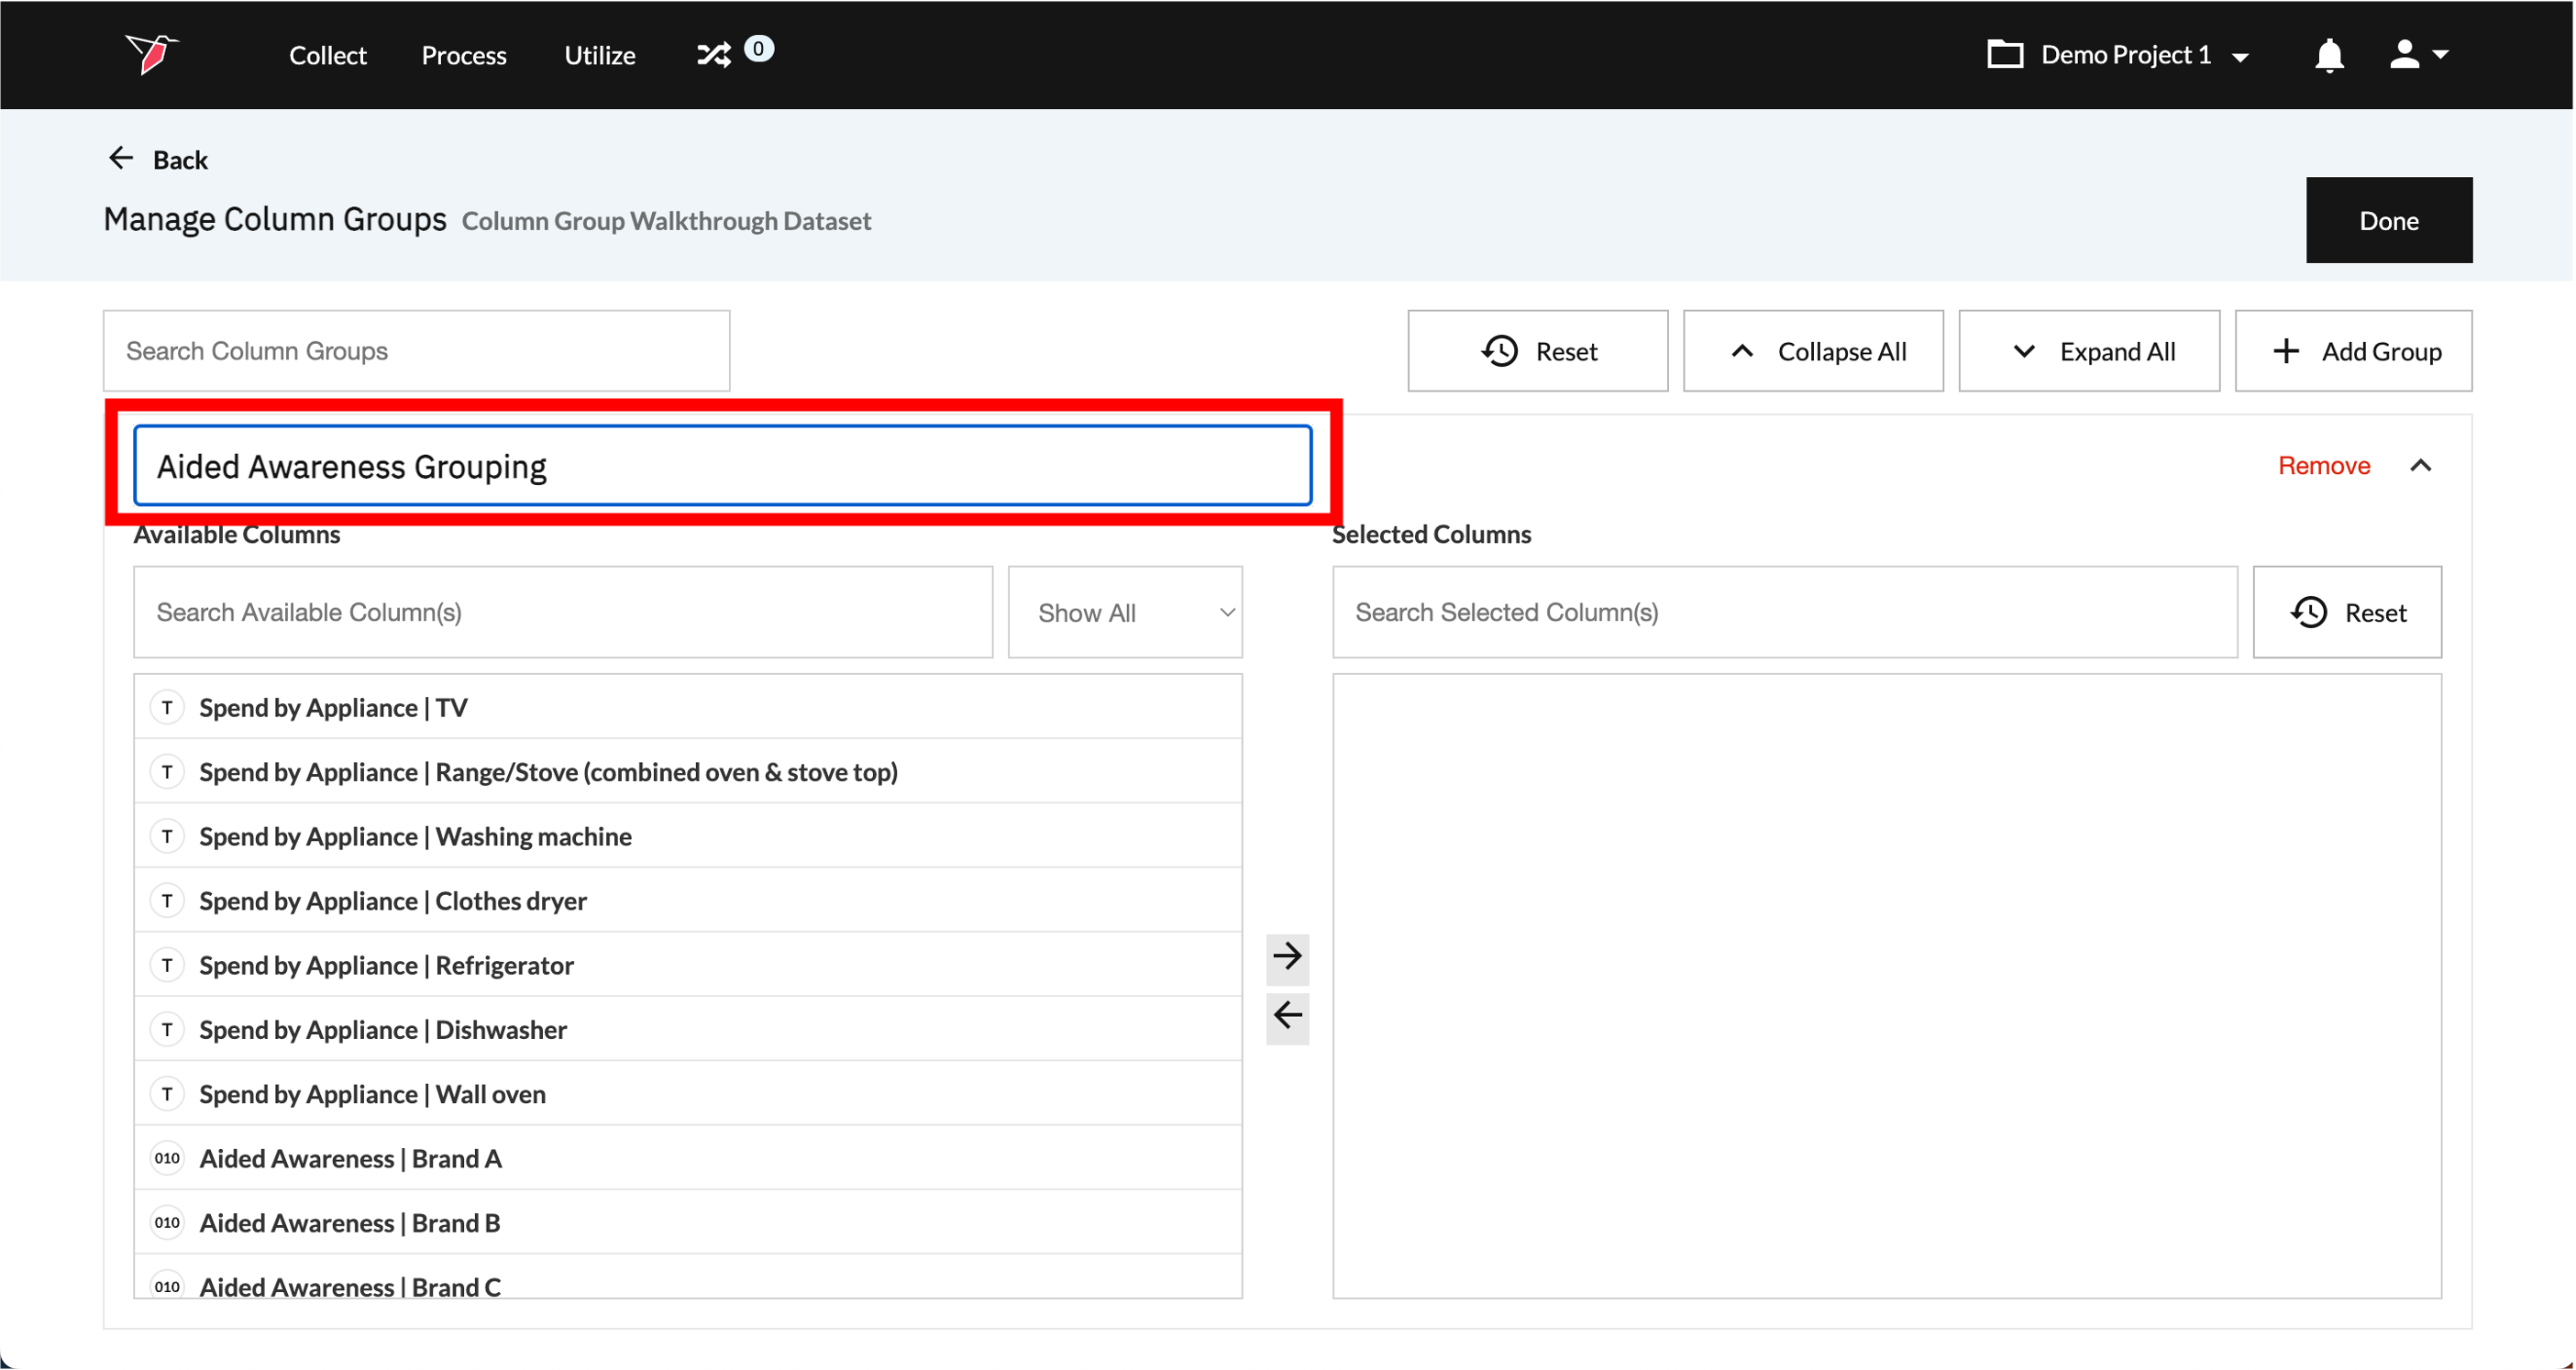The height and width of the screenshot is (1370, 2576).
Task: Open the shuffle queue icon
Action: tap(714, 54)
